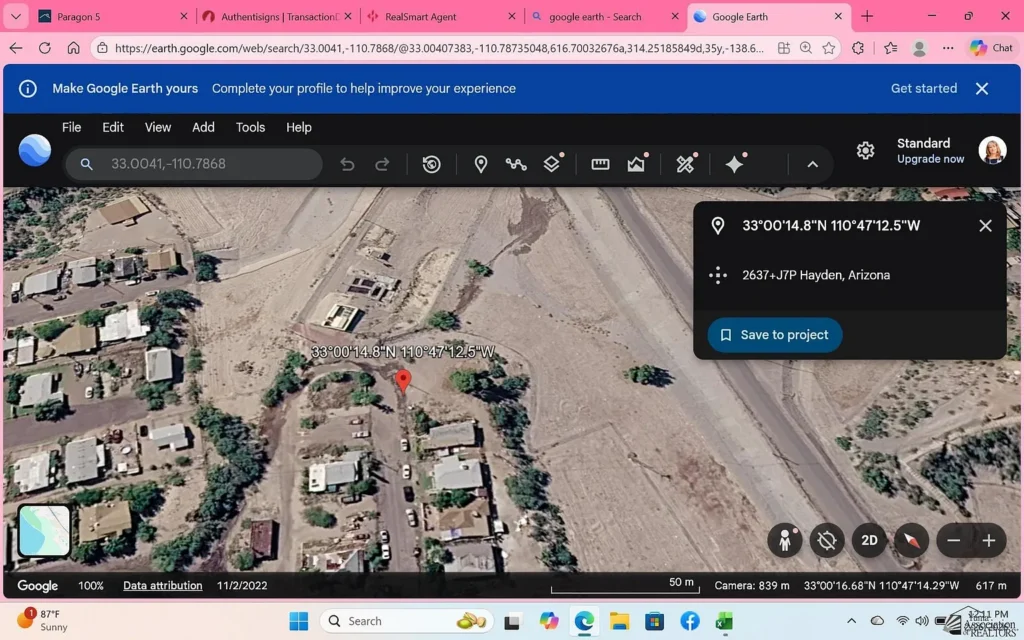Toggle sun lighting on the globe
The height and width of the screenshot is (640, 1024).
coord(827,540)
